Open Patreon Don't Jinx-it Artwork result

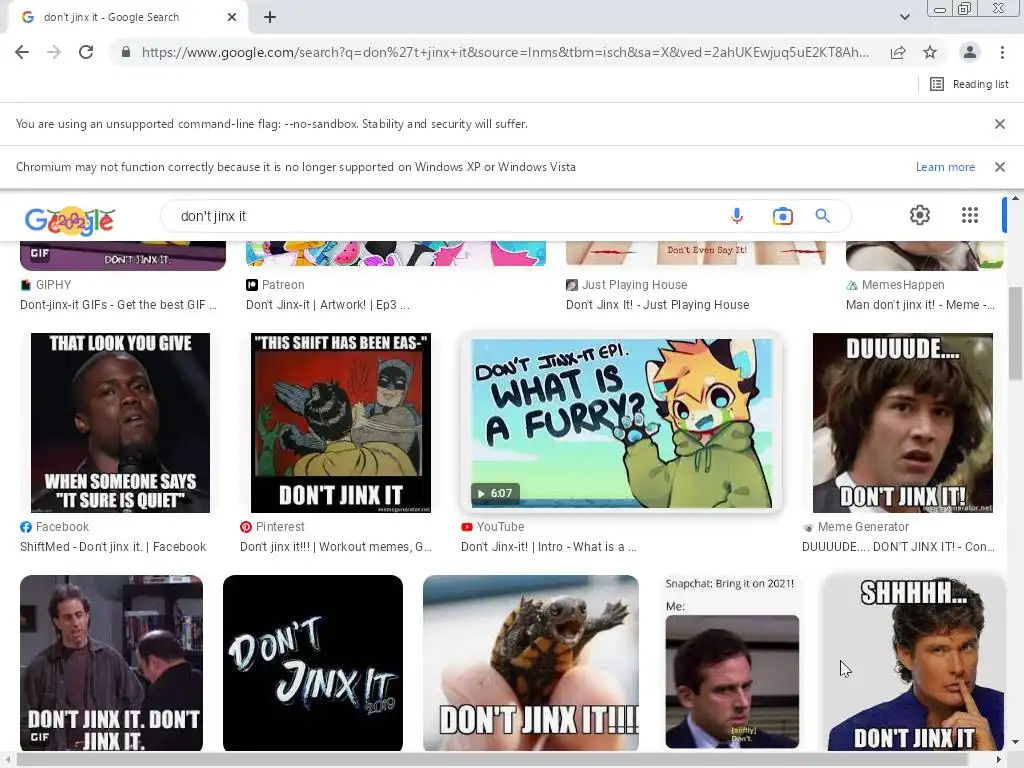coord(328,305)
